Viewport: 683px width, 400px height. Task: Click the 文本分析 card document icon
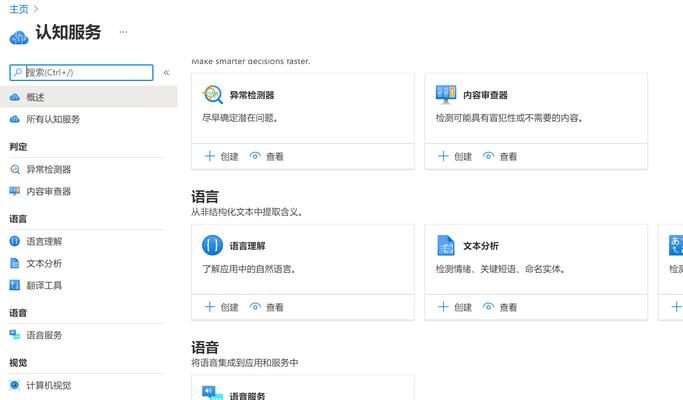[x=446, y=245]
